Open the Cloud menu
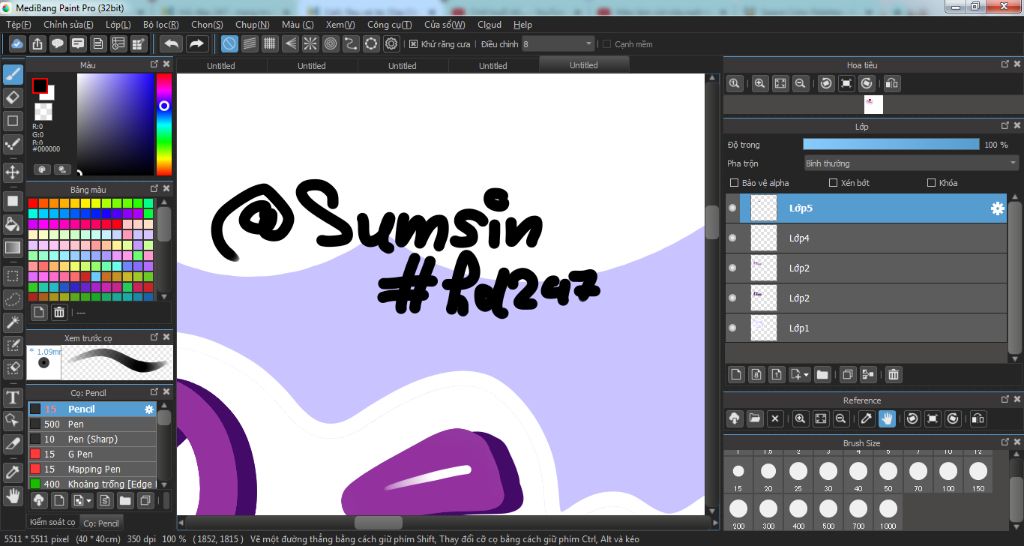 click(489, 25)
